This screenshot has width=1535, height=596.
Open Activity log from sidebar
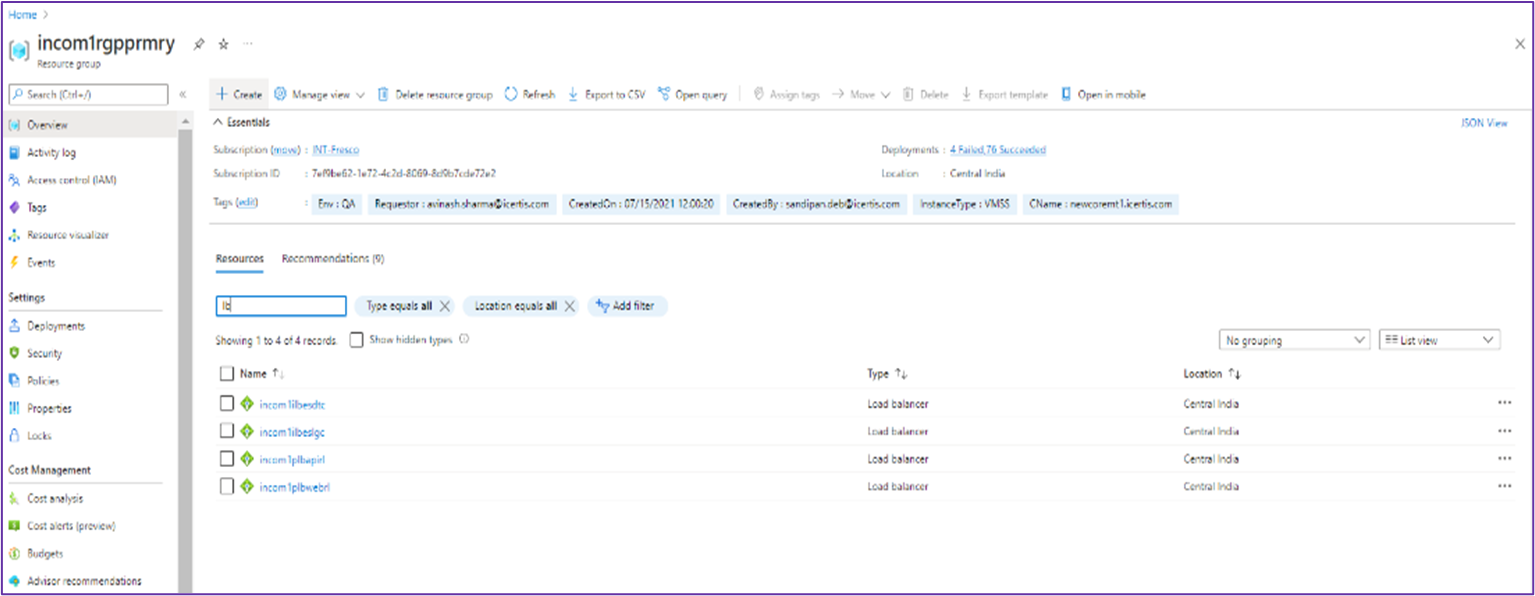point(51,153)
